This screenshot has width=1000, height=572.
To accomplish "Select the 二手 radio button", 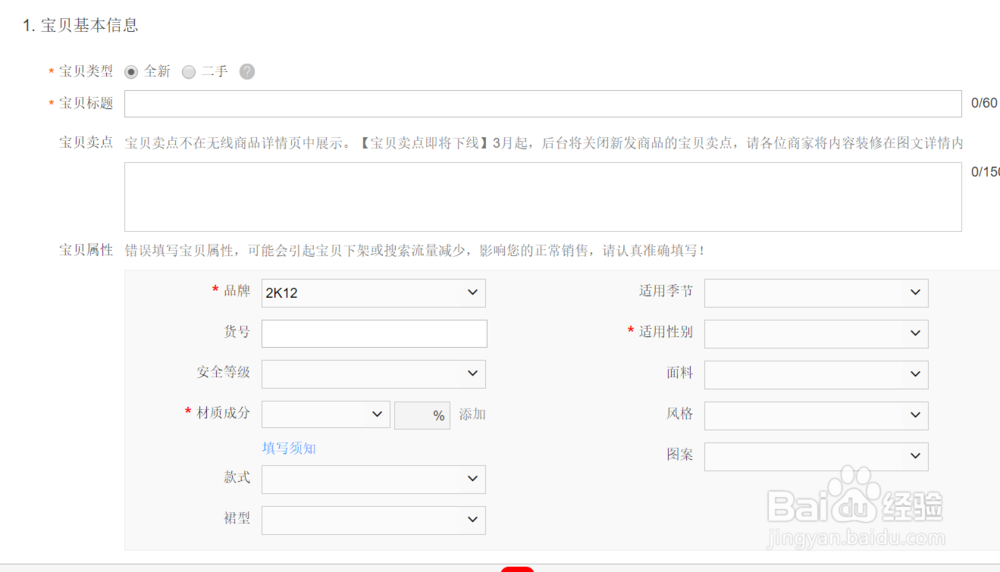I will coord(189,72).
